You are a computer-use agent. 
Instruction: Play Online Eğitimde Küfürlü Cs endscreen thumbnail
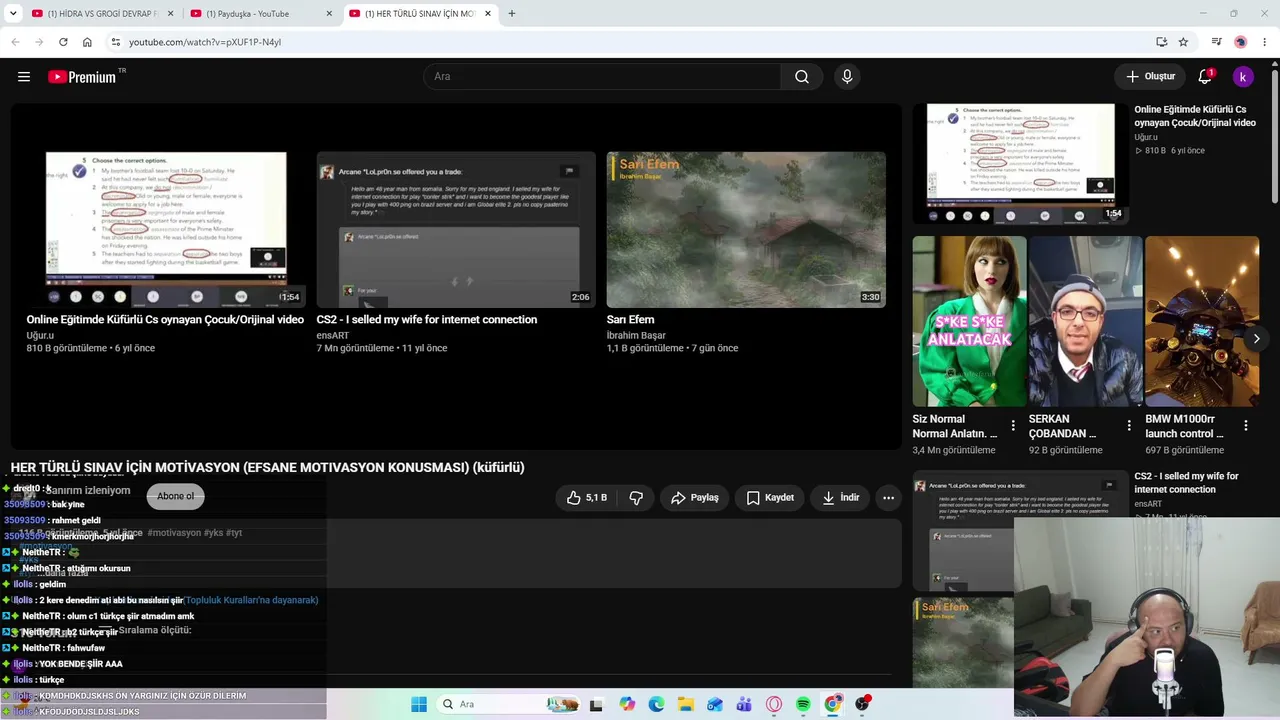166,229
